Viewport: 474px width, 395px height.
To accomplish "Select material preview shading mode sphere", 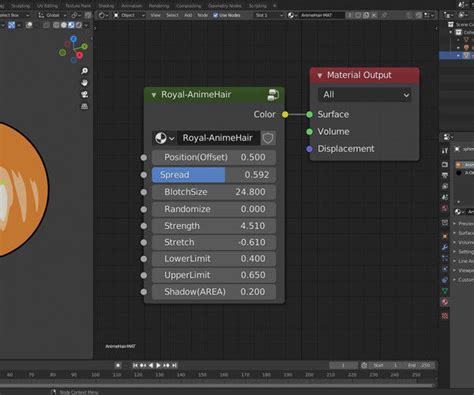I will [71, 25].
